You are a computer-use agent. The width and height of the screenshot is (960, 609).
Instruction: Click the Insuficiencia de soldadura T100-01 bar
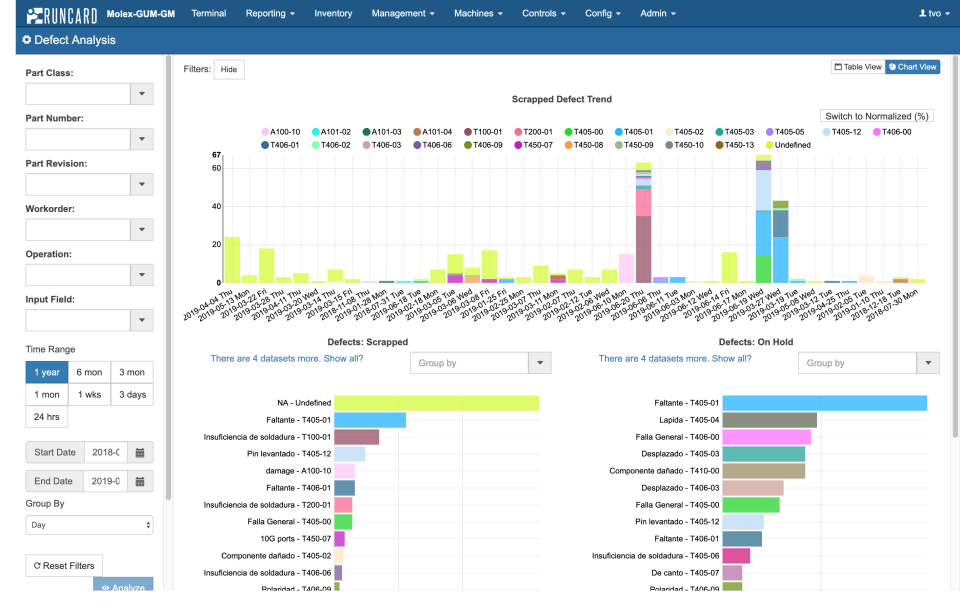click(x=356, y=437)
